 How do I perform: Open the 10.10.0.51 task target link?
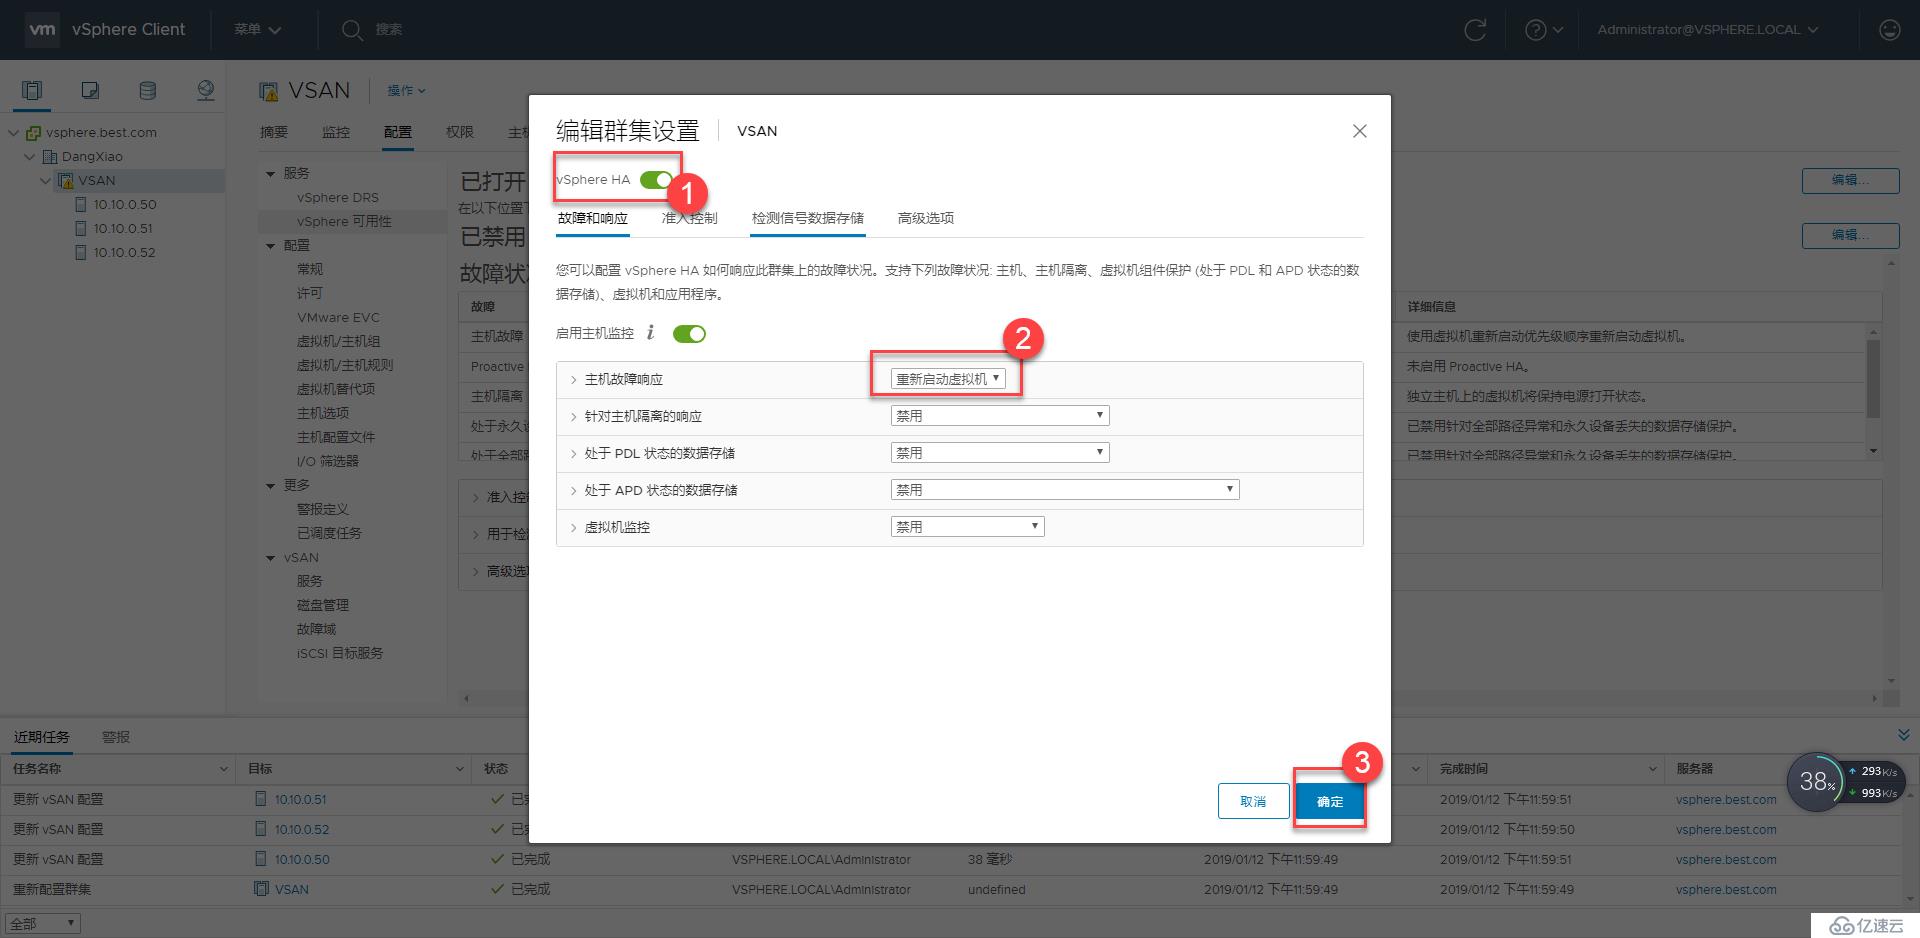[301, 799]
